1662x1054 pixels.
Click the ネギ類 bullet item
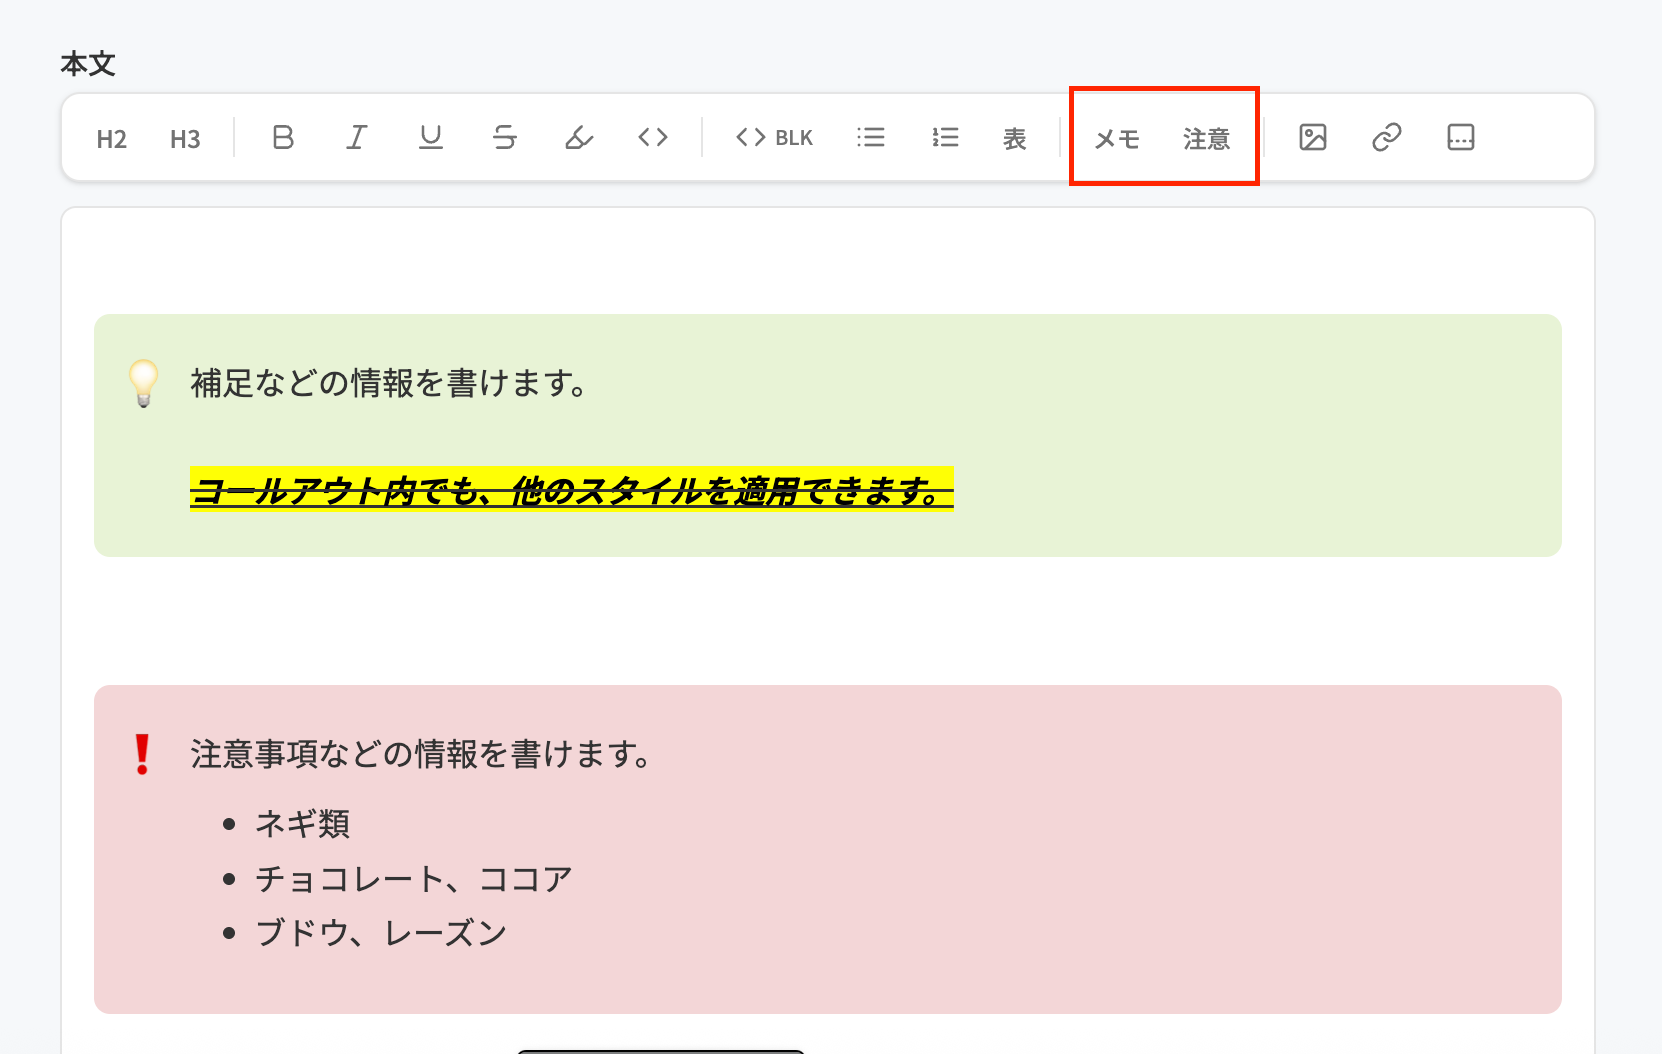coord(302,824)
